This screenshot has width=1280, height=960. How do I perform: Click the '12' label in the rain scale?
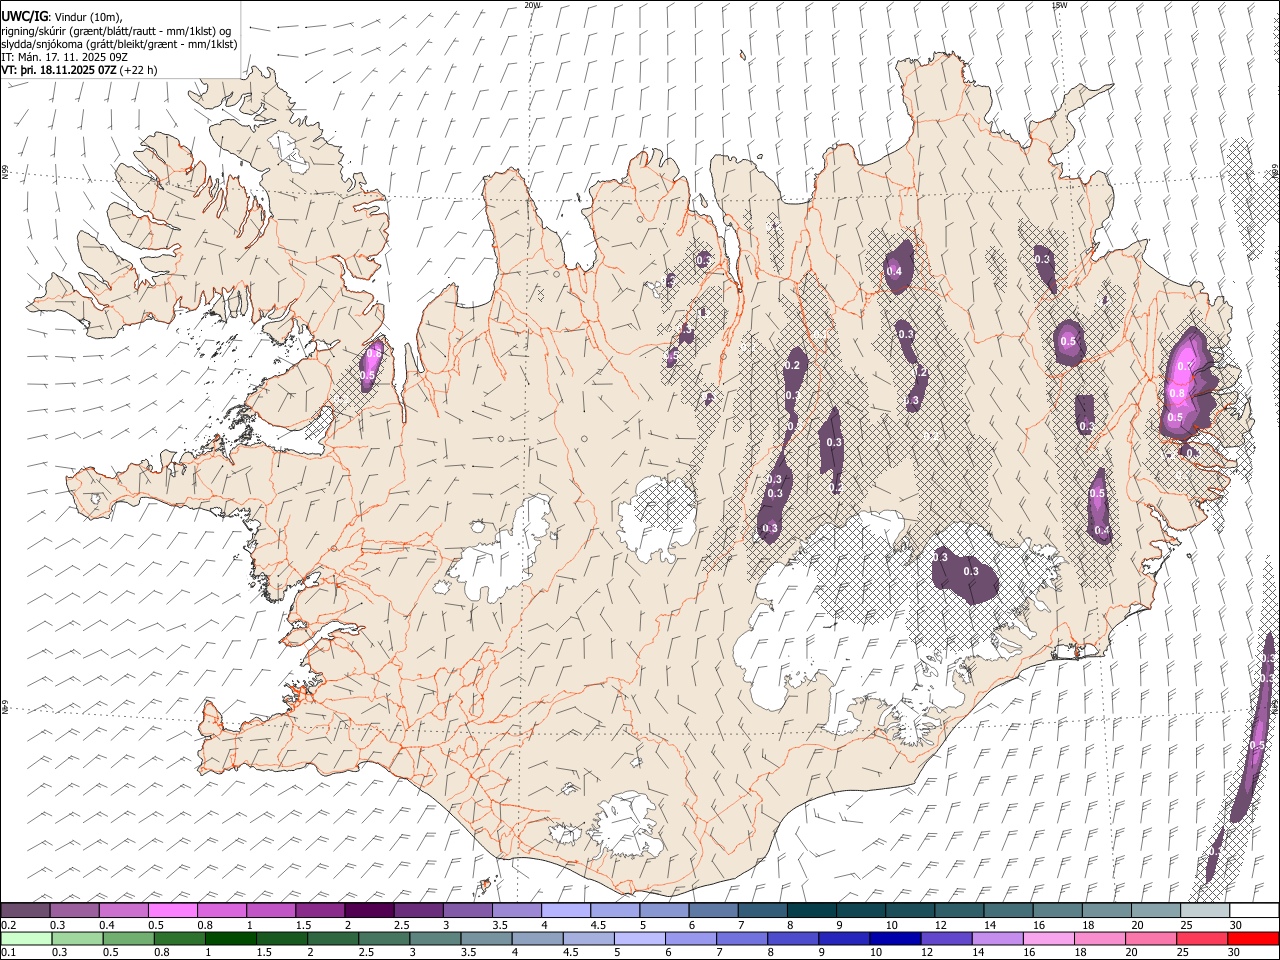927,953
